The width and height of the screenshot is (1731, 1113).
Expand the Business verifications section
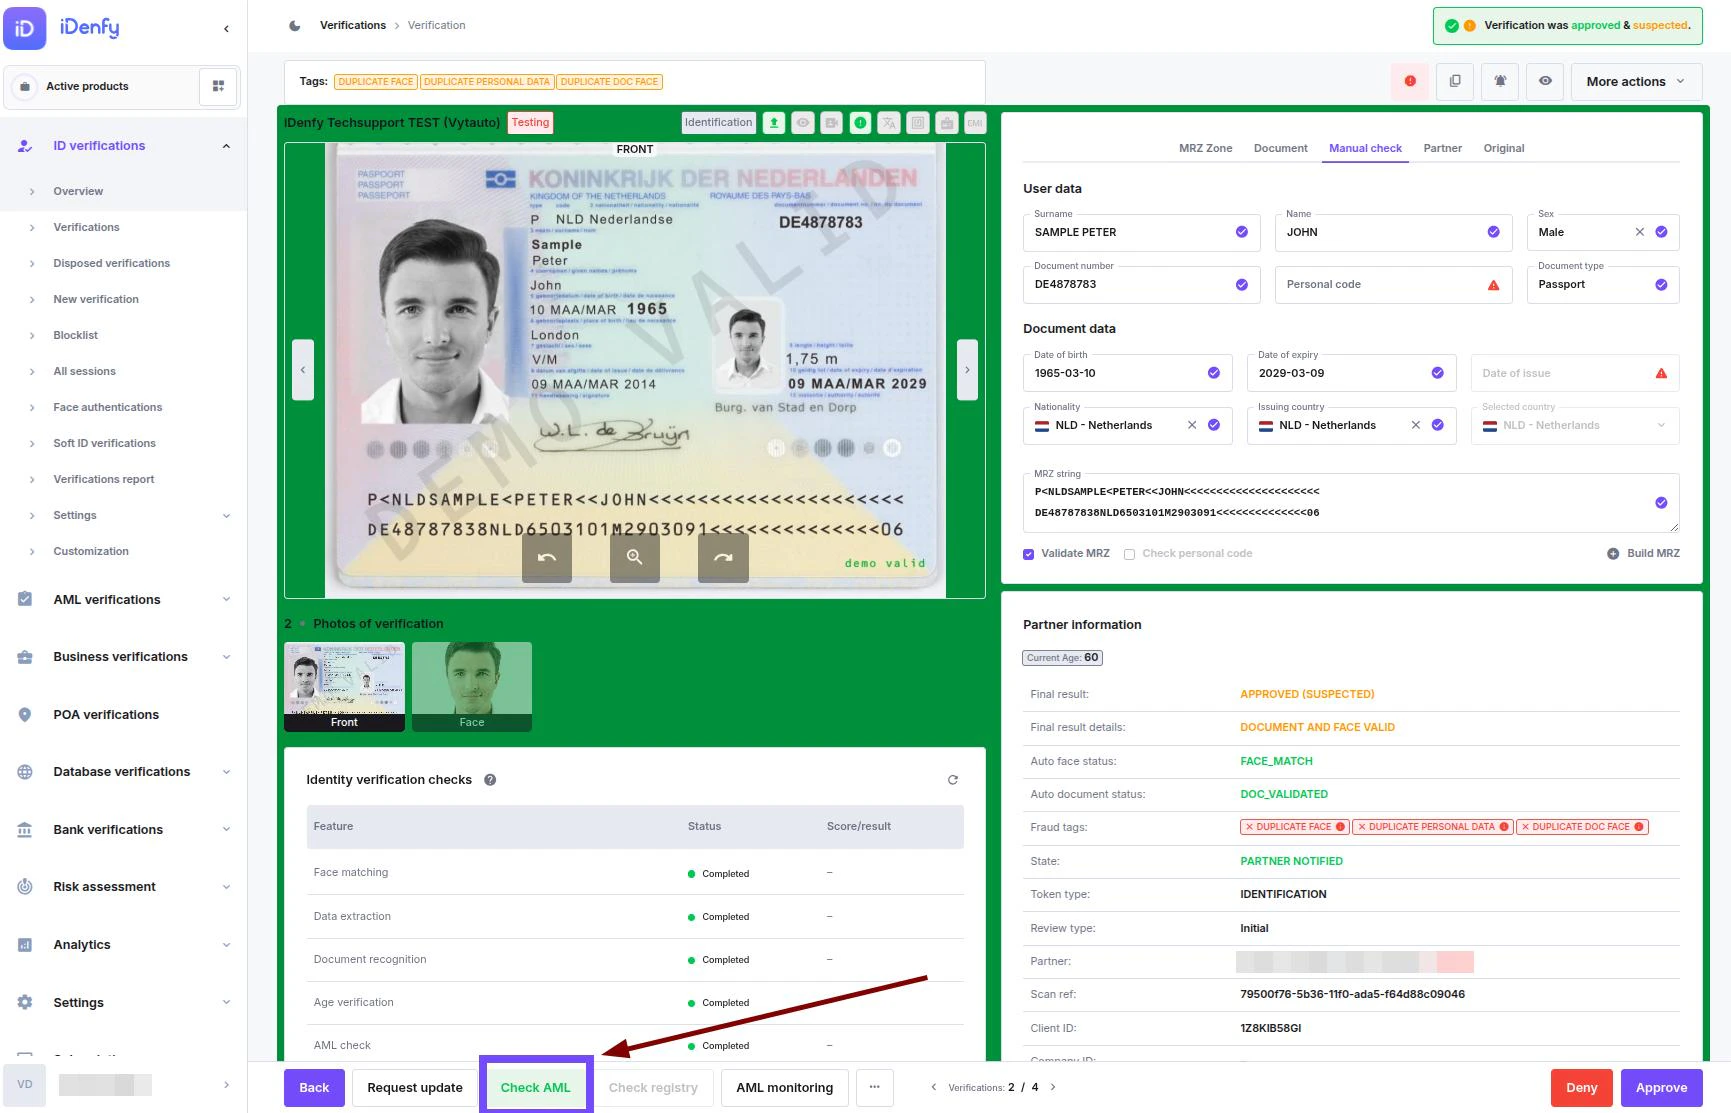coord(226,657)
